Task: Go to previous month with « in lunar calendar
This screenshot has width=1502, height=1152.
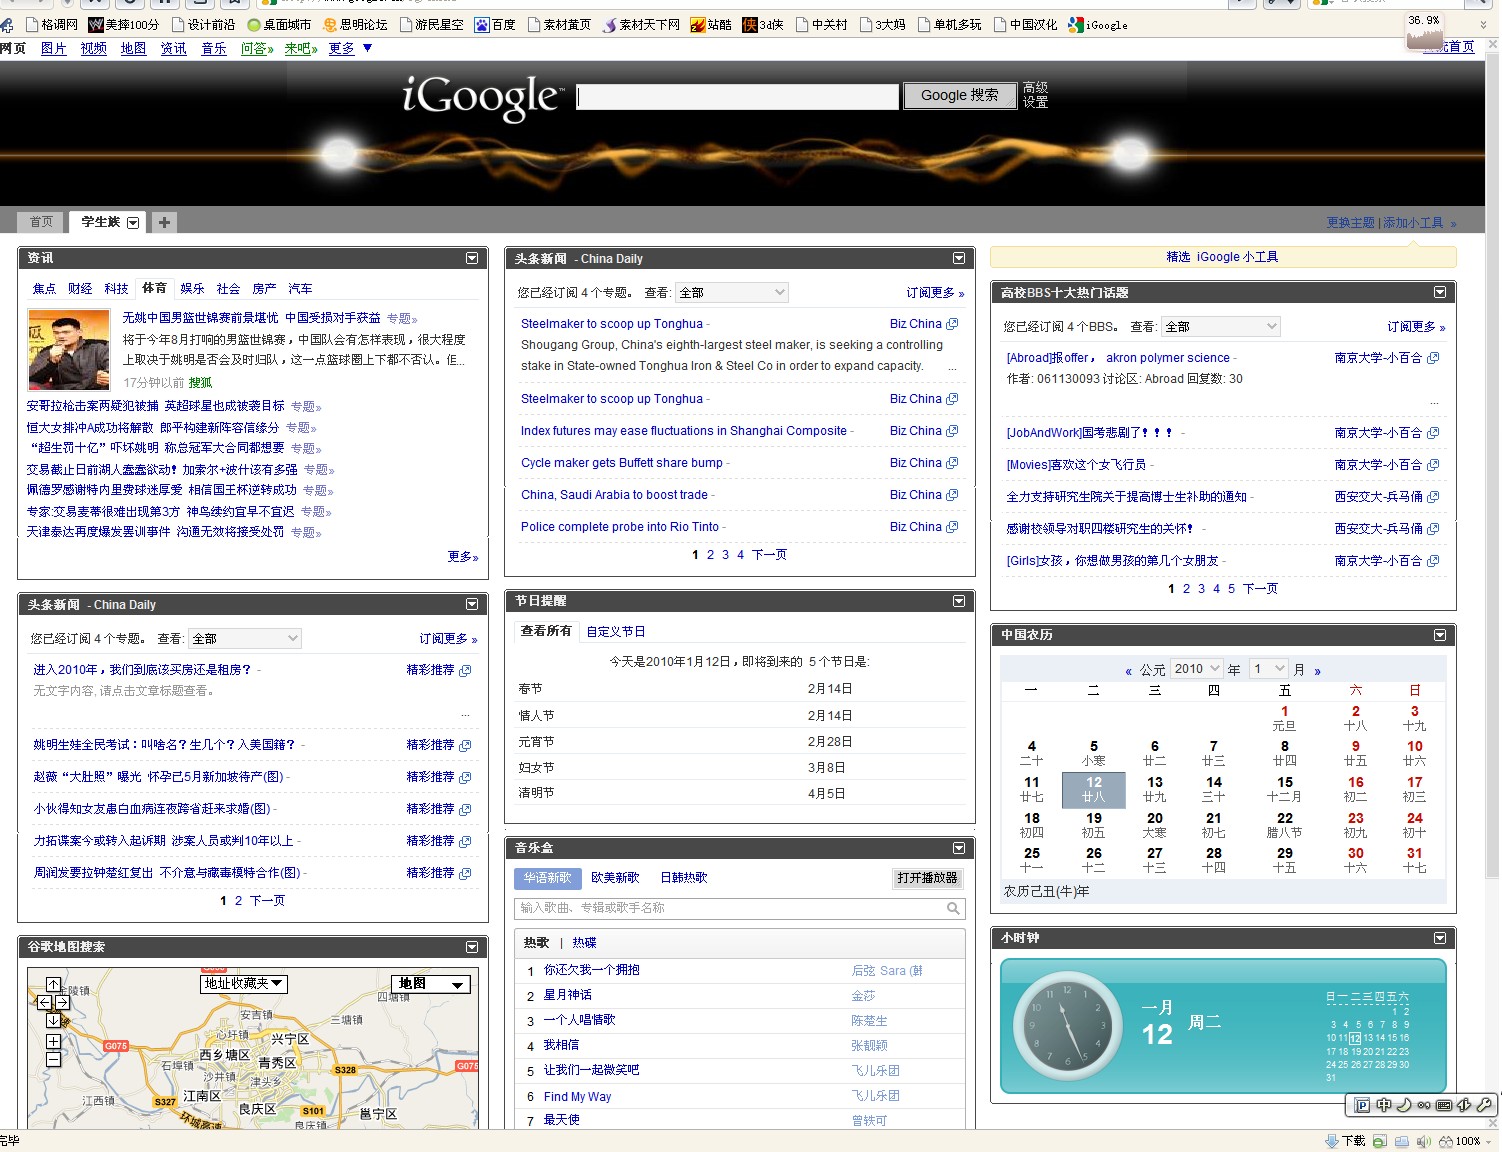Action: [x=1129, y=671]
